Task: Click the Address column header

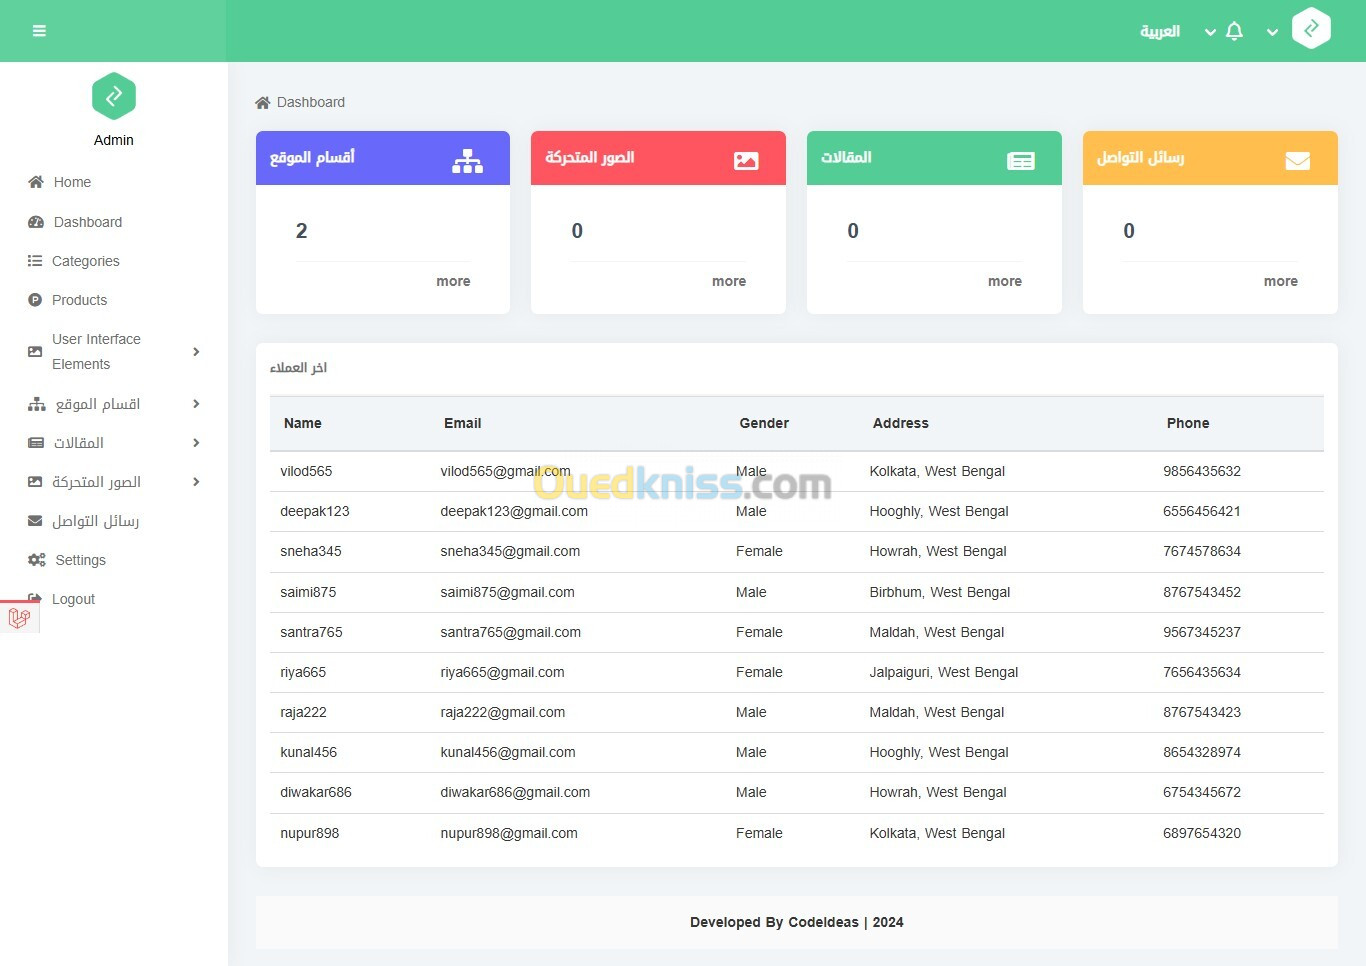Action: click(x=901, y=423)
